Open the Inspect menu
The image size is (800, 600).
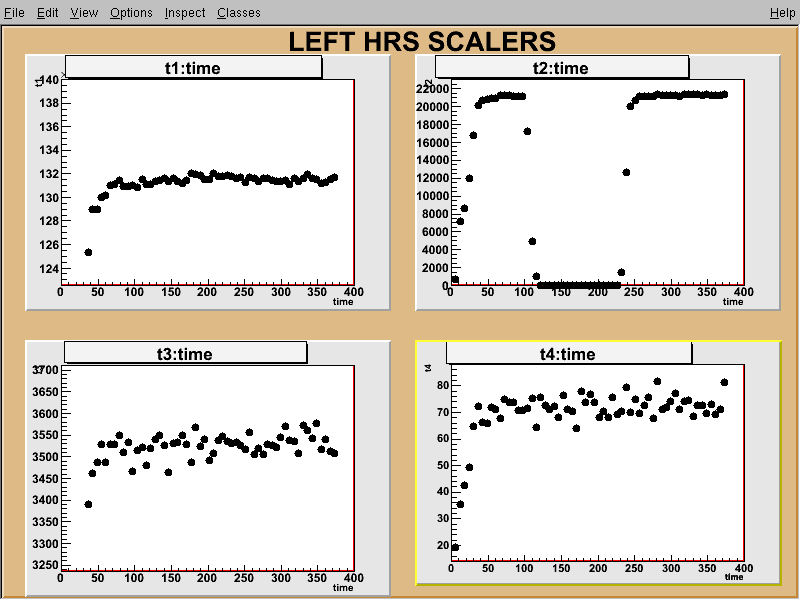click(x=185, y=13)
